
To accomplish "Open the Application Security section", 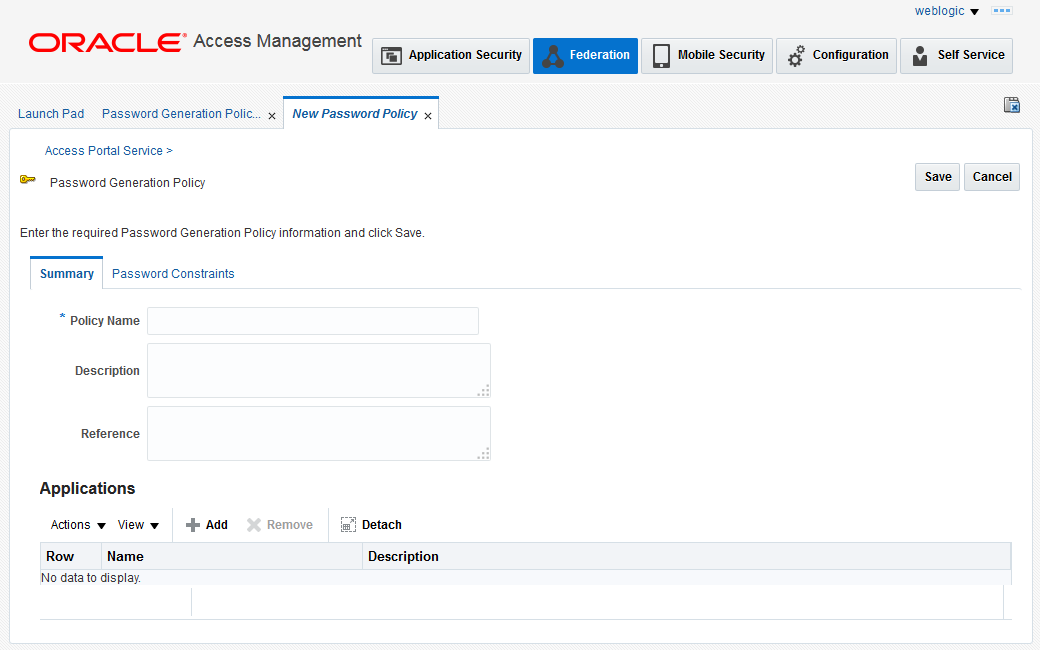I will [451, 56].
